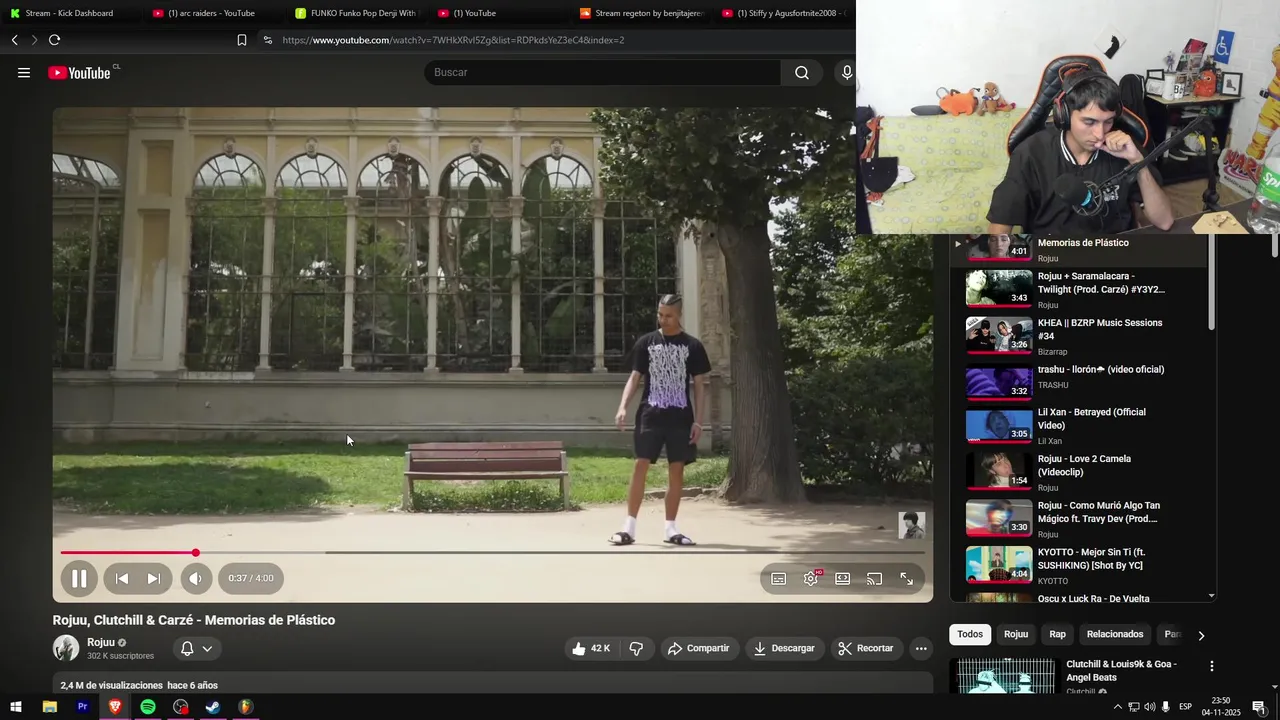
Task: Open video settings gear
Action: (811, 579)
